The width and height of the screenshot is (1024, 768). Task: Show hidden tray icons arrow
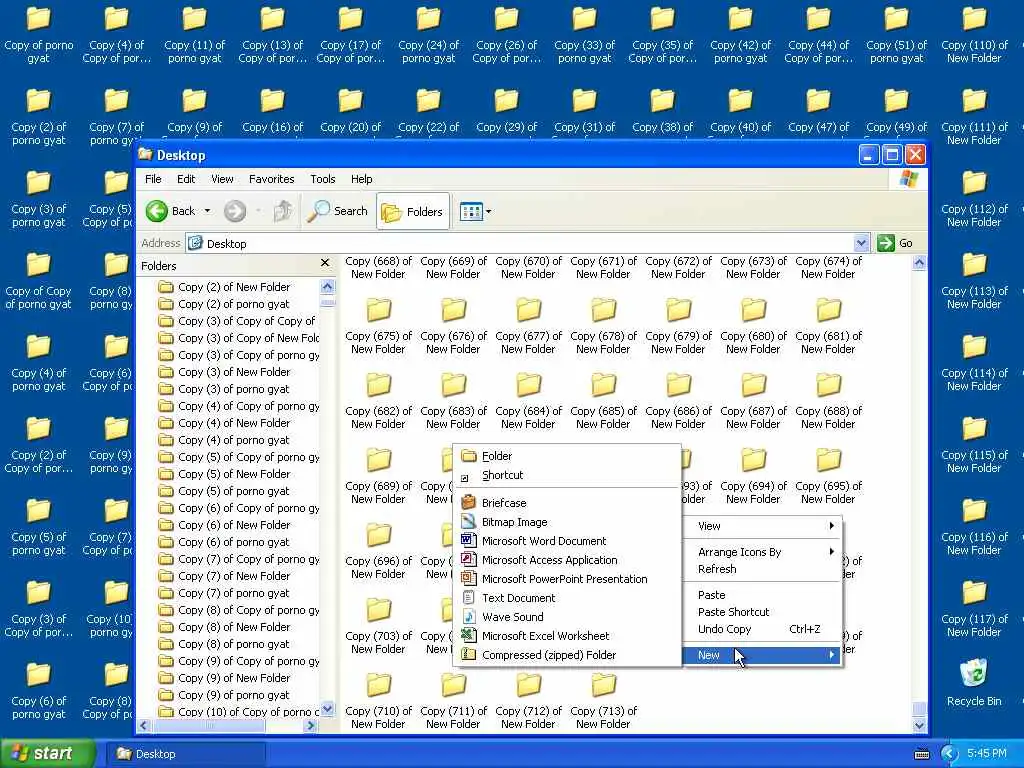949,754
